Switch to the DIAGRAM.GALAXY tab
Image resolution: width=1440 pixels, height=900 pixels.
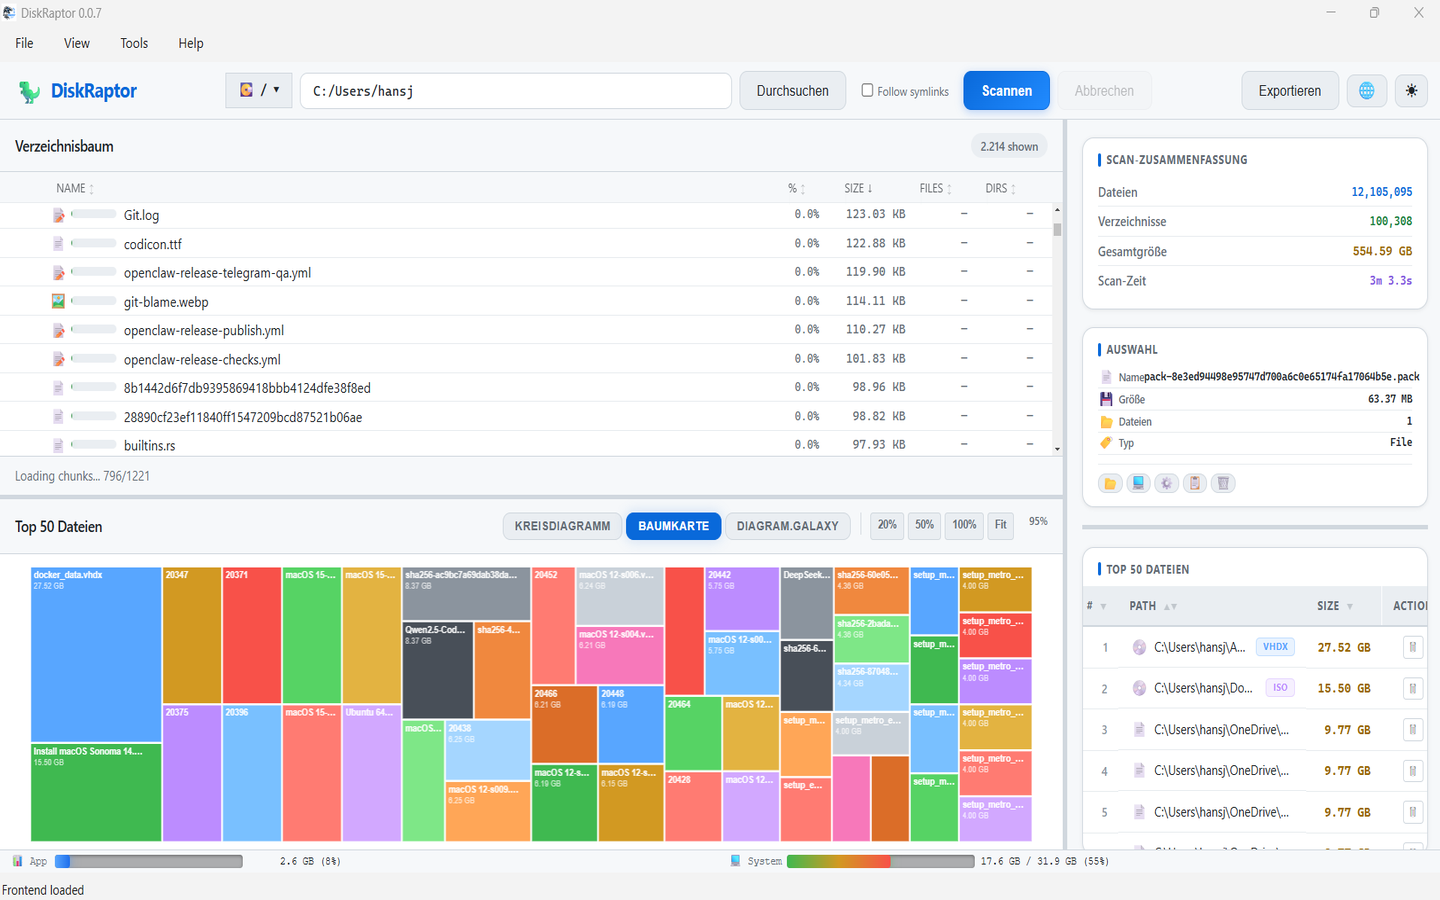pyautogui.click(x=788, y=526)
